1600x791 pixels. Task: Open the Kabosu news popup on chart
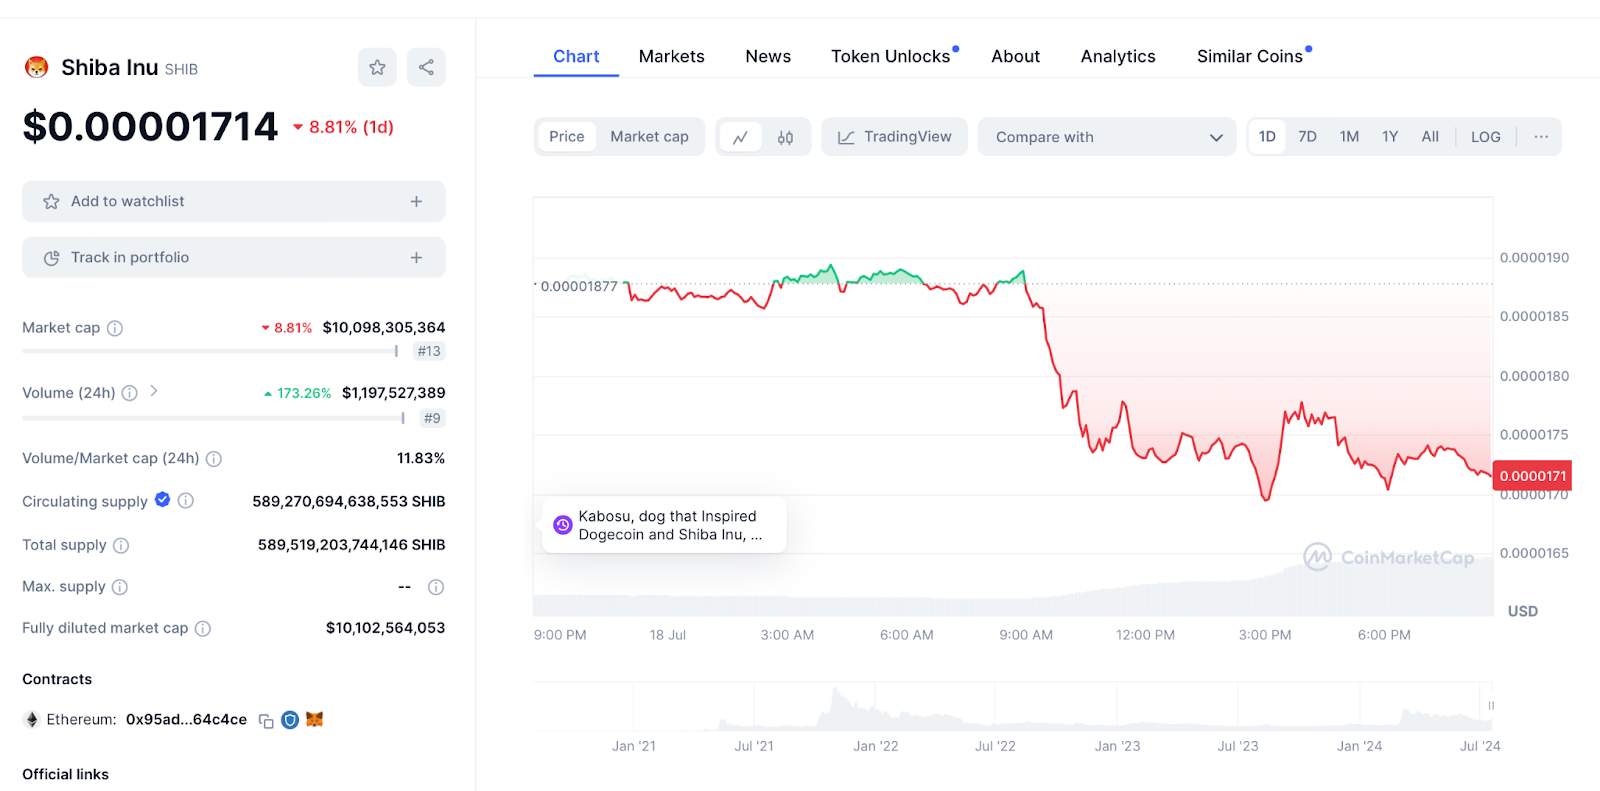click(x=664, y=525)
